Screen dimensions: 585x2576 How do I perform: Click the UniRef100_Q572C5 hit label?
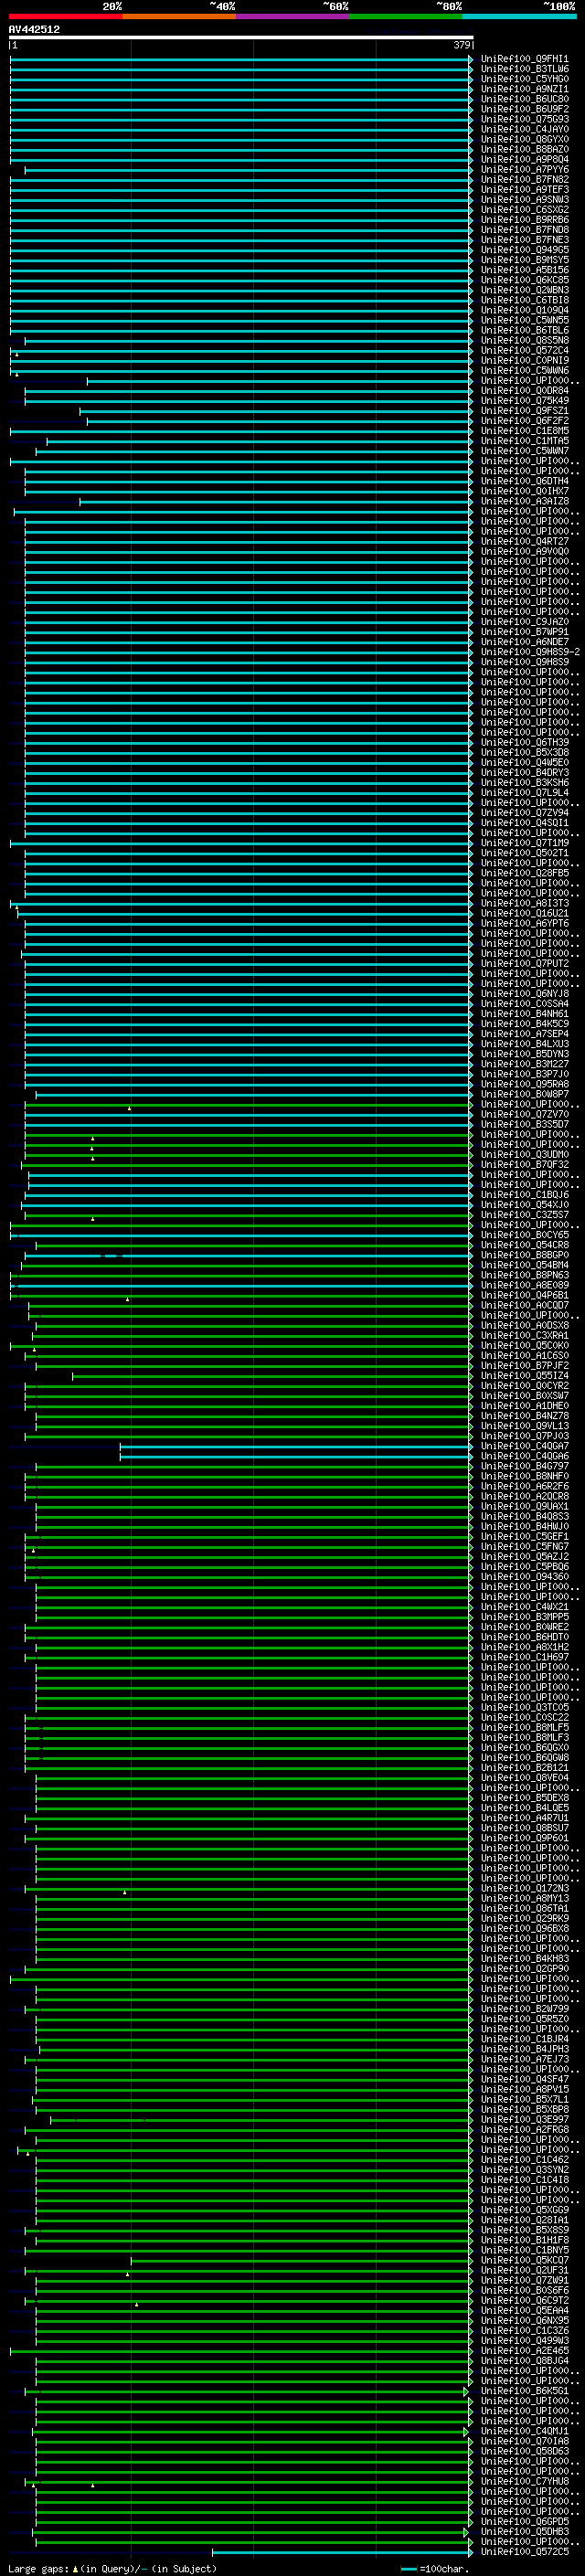click(525, 2551)
